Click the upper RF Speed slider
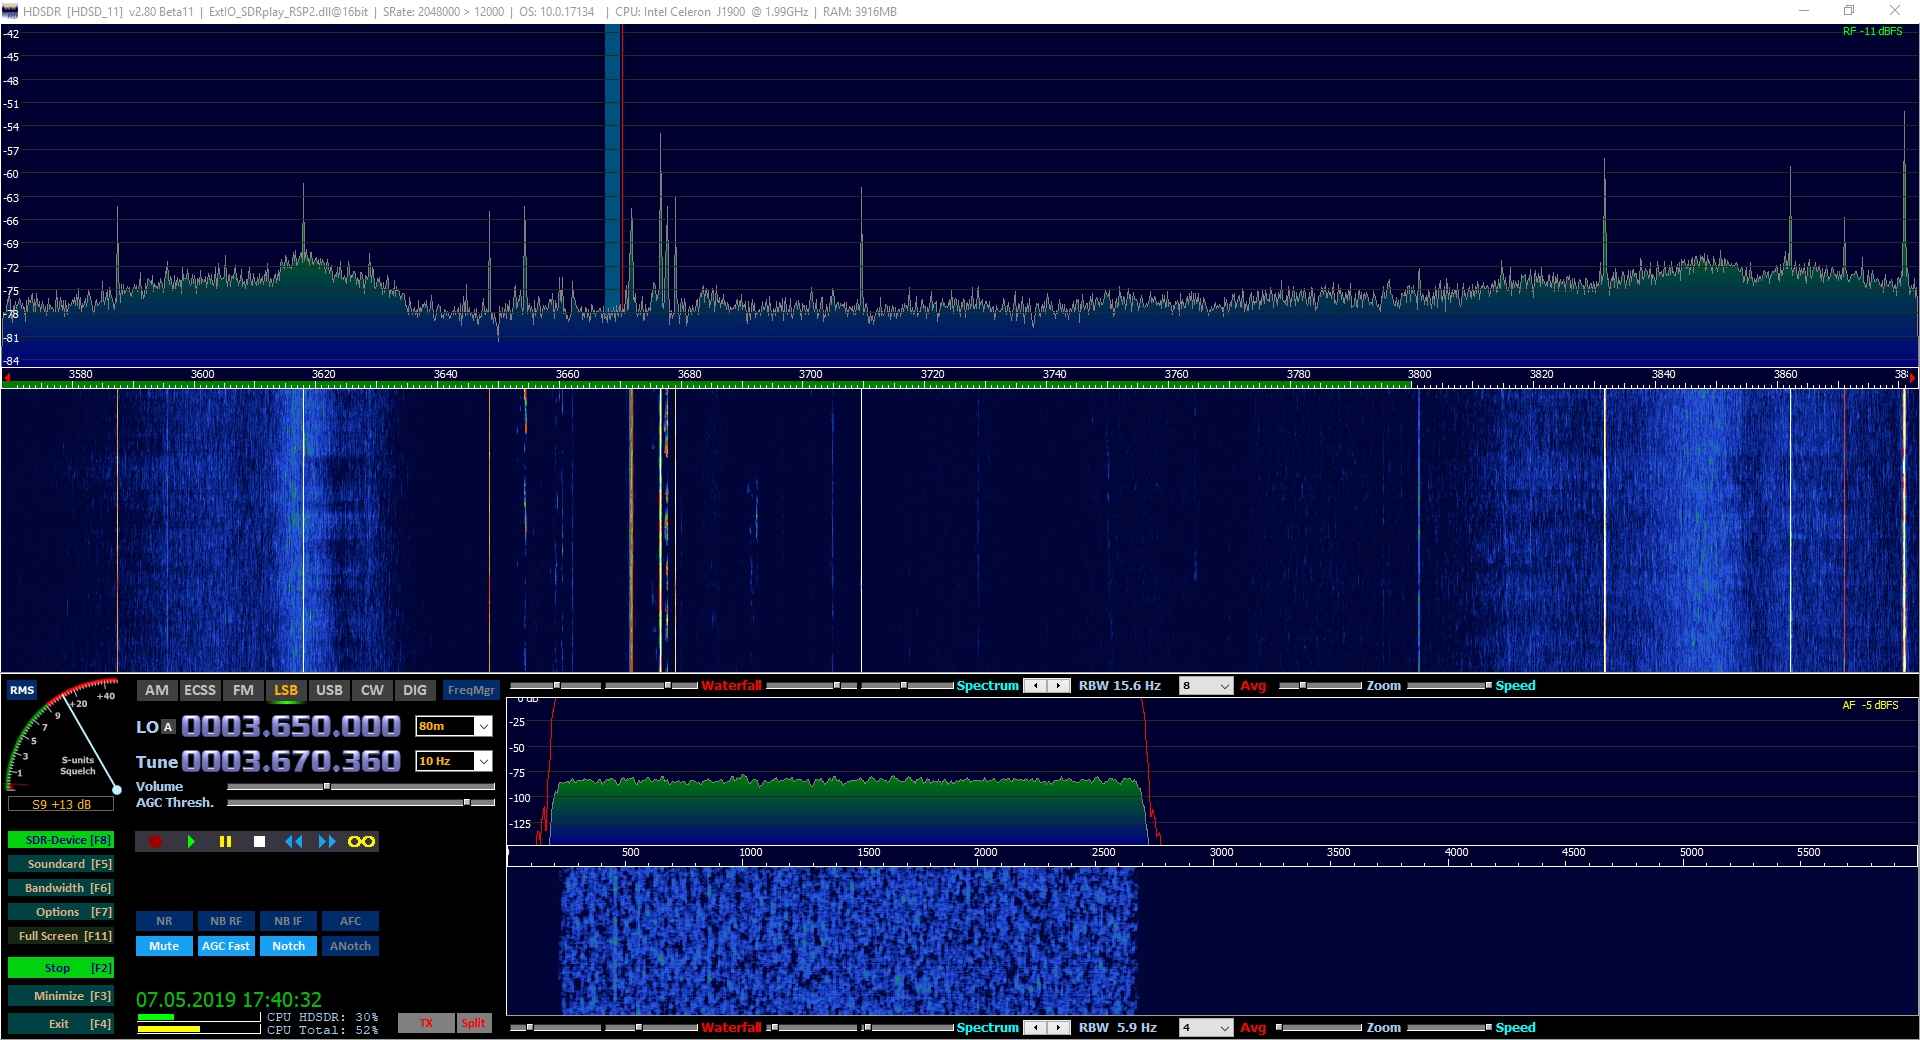Screen dimensions: 1920x1040 (x=1449, y=686)
